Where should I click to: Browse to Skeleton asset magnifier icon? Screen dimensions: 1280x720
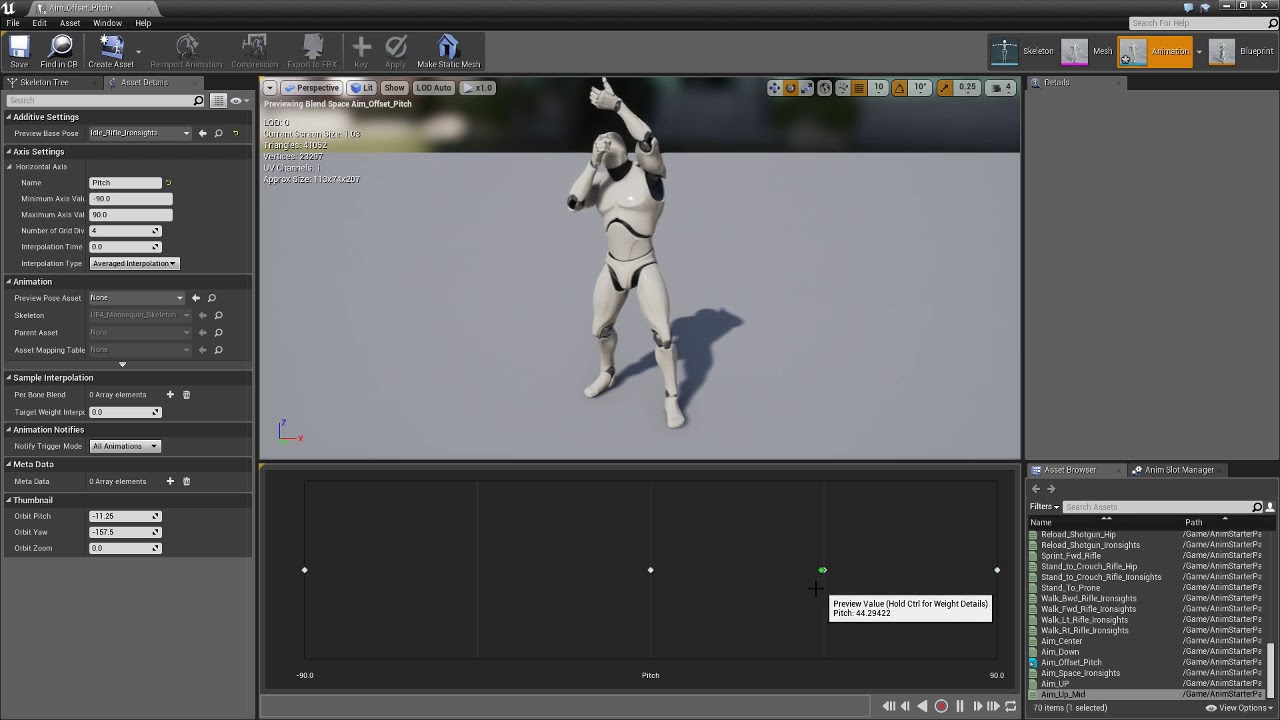[219, 315]
